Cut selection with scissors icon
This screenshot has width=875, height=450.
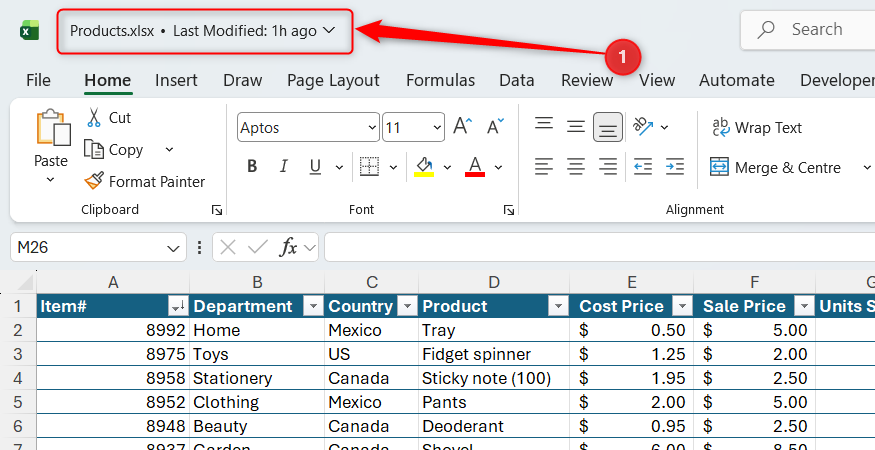(x=94, y=118)
